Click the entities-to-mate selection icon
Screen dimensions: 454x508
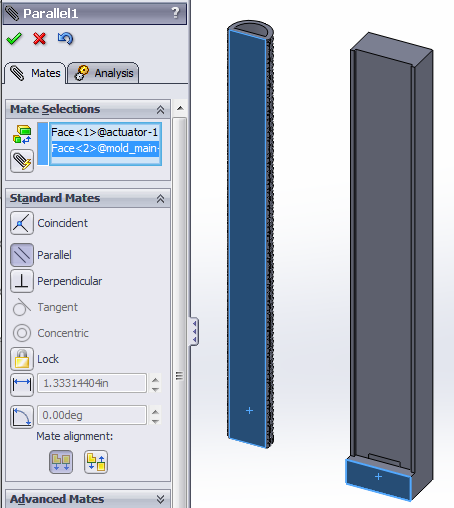click(x=22, y=135)
